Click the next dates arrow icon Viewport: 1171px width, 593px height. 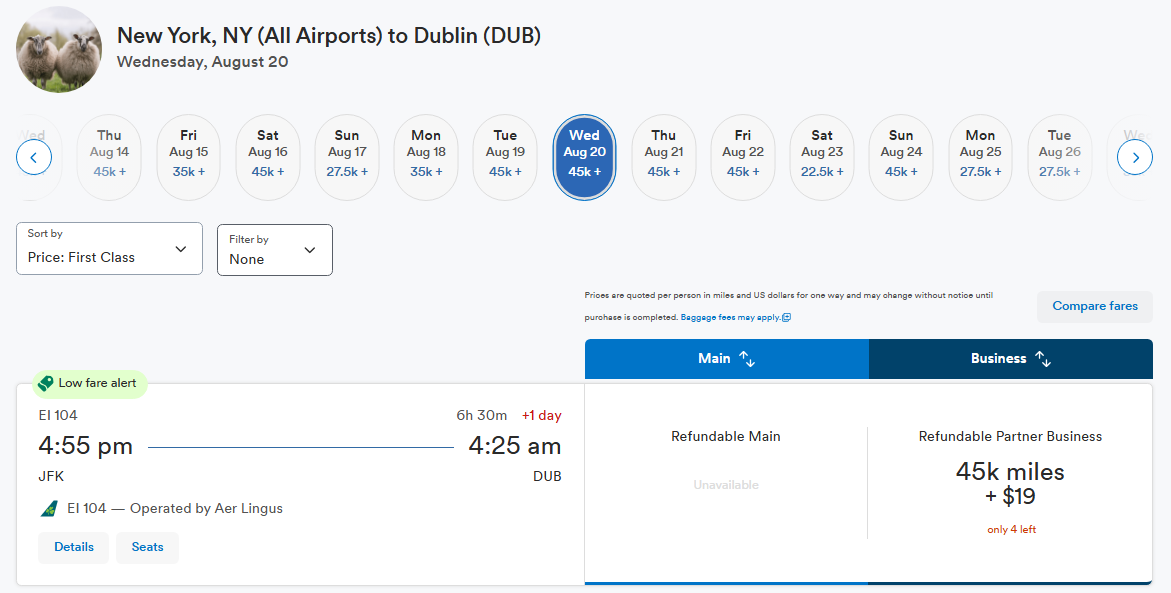pyautogui.click(x=1134, y=158)
